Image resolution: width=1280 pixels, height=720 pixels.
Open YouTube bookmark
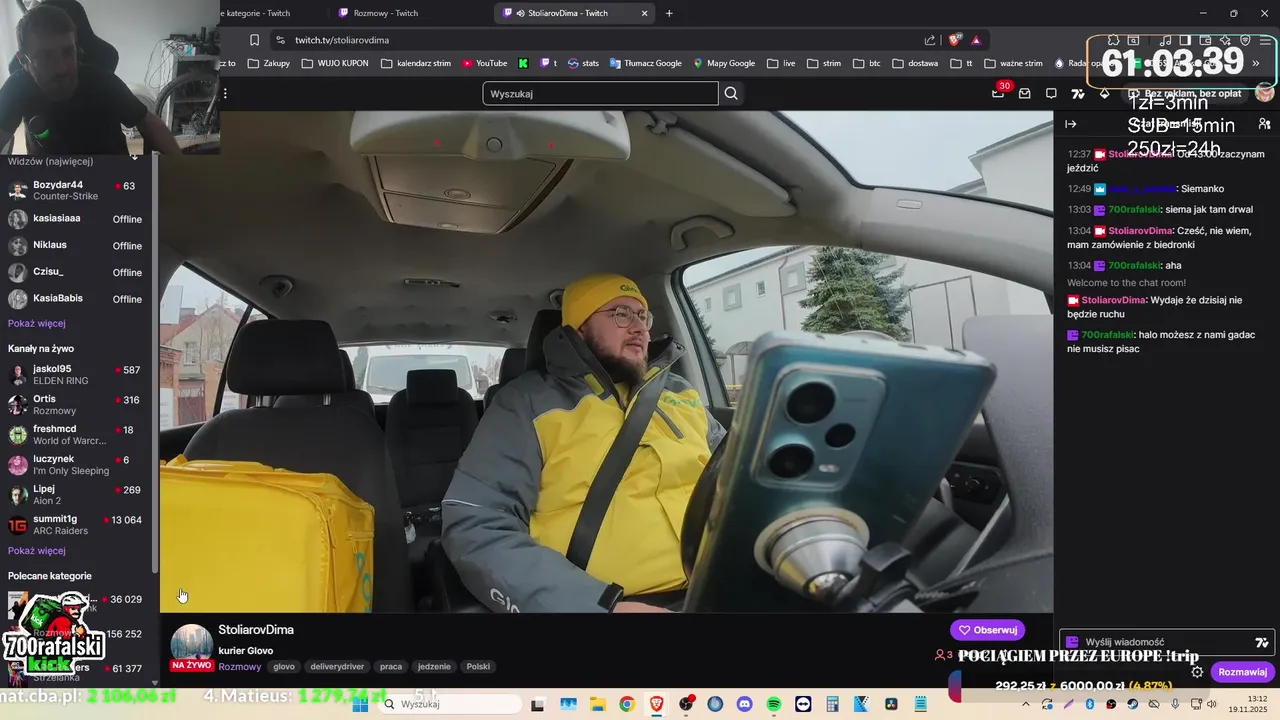[x=484, y=63]
